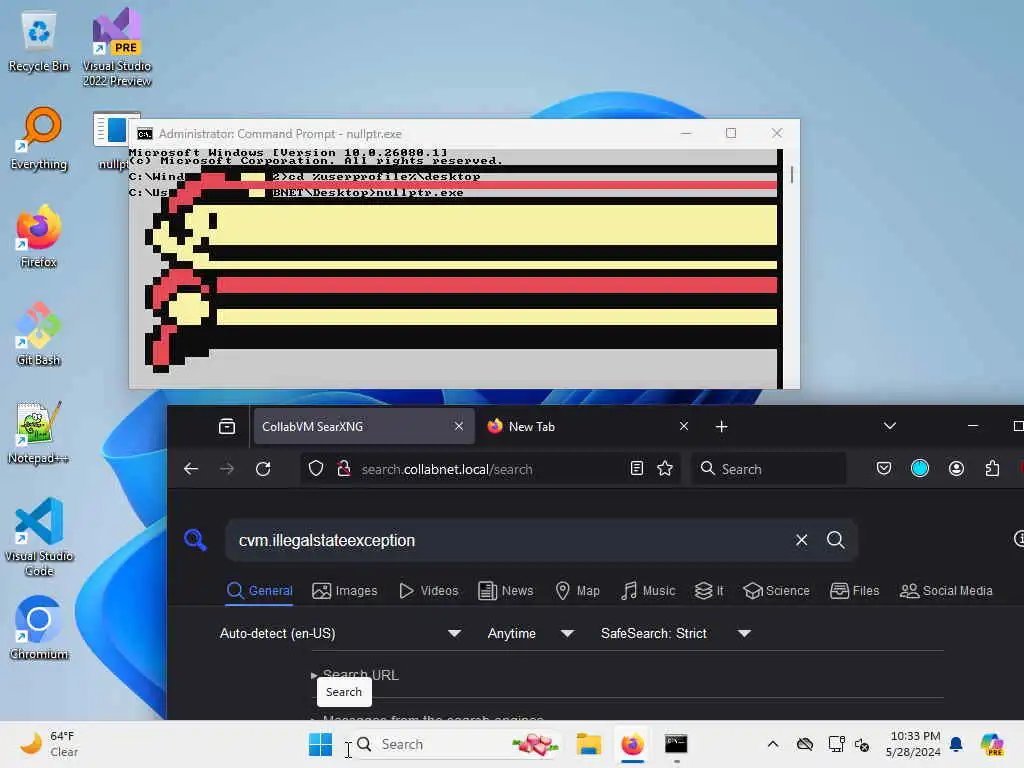1024x768 pixels.
Task: Open Save to Pocket icon
Action: 884,468
